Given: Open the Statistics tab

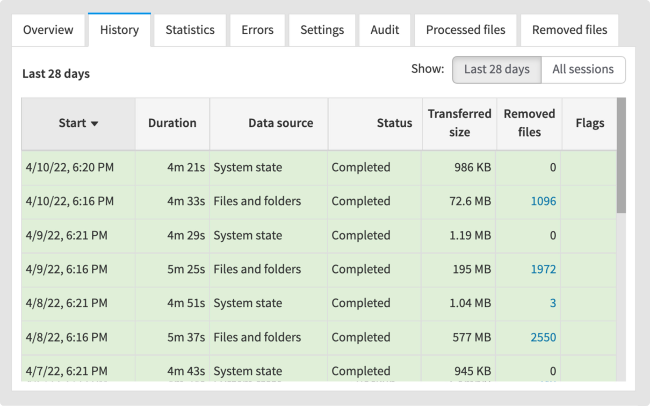Looking at the screenshot, I should (190, 30).
